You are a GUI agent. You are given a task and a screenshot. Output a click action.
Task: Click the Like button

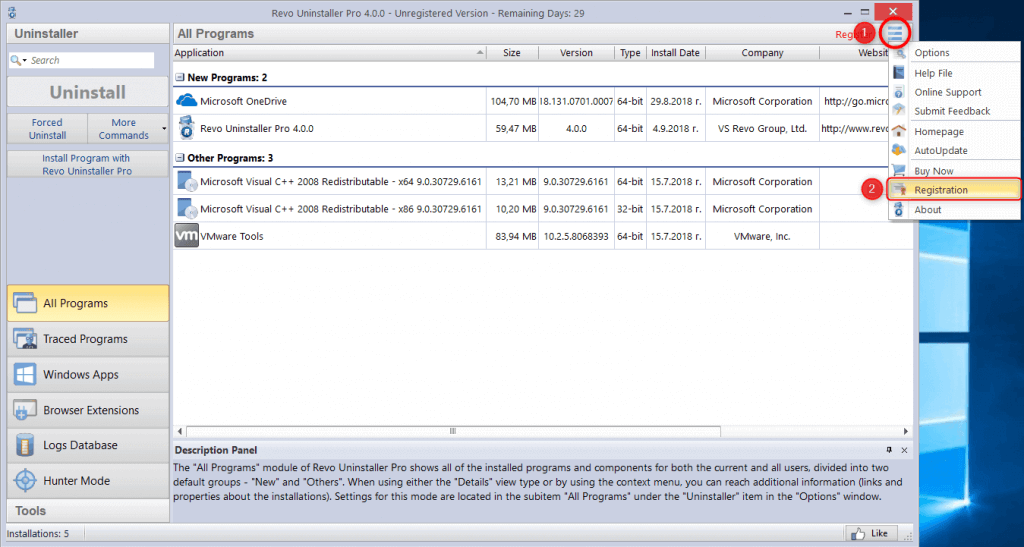click(871, 533)
